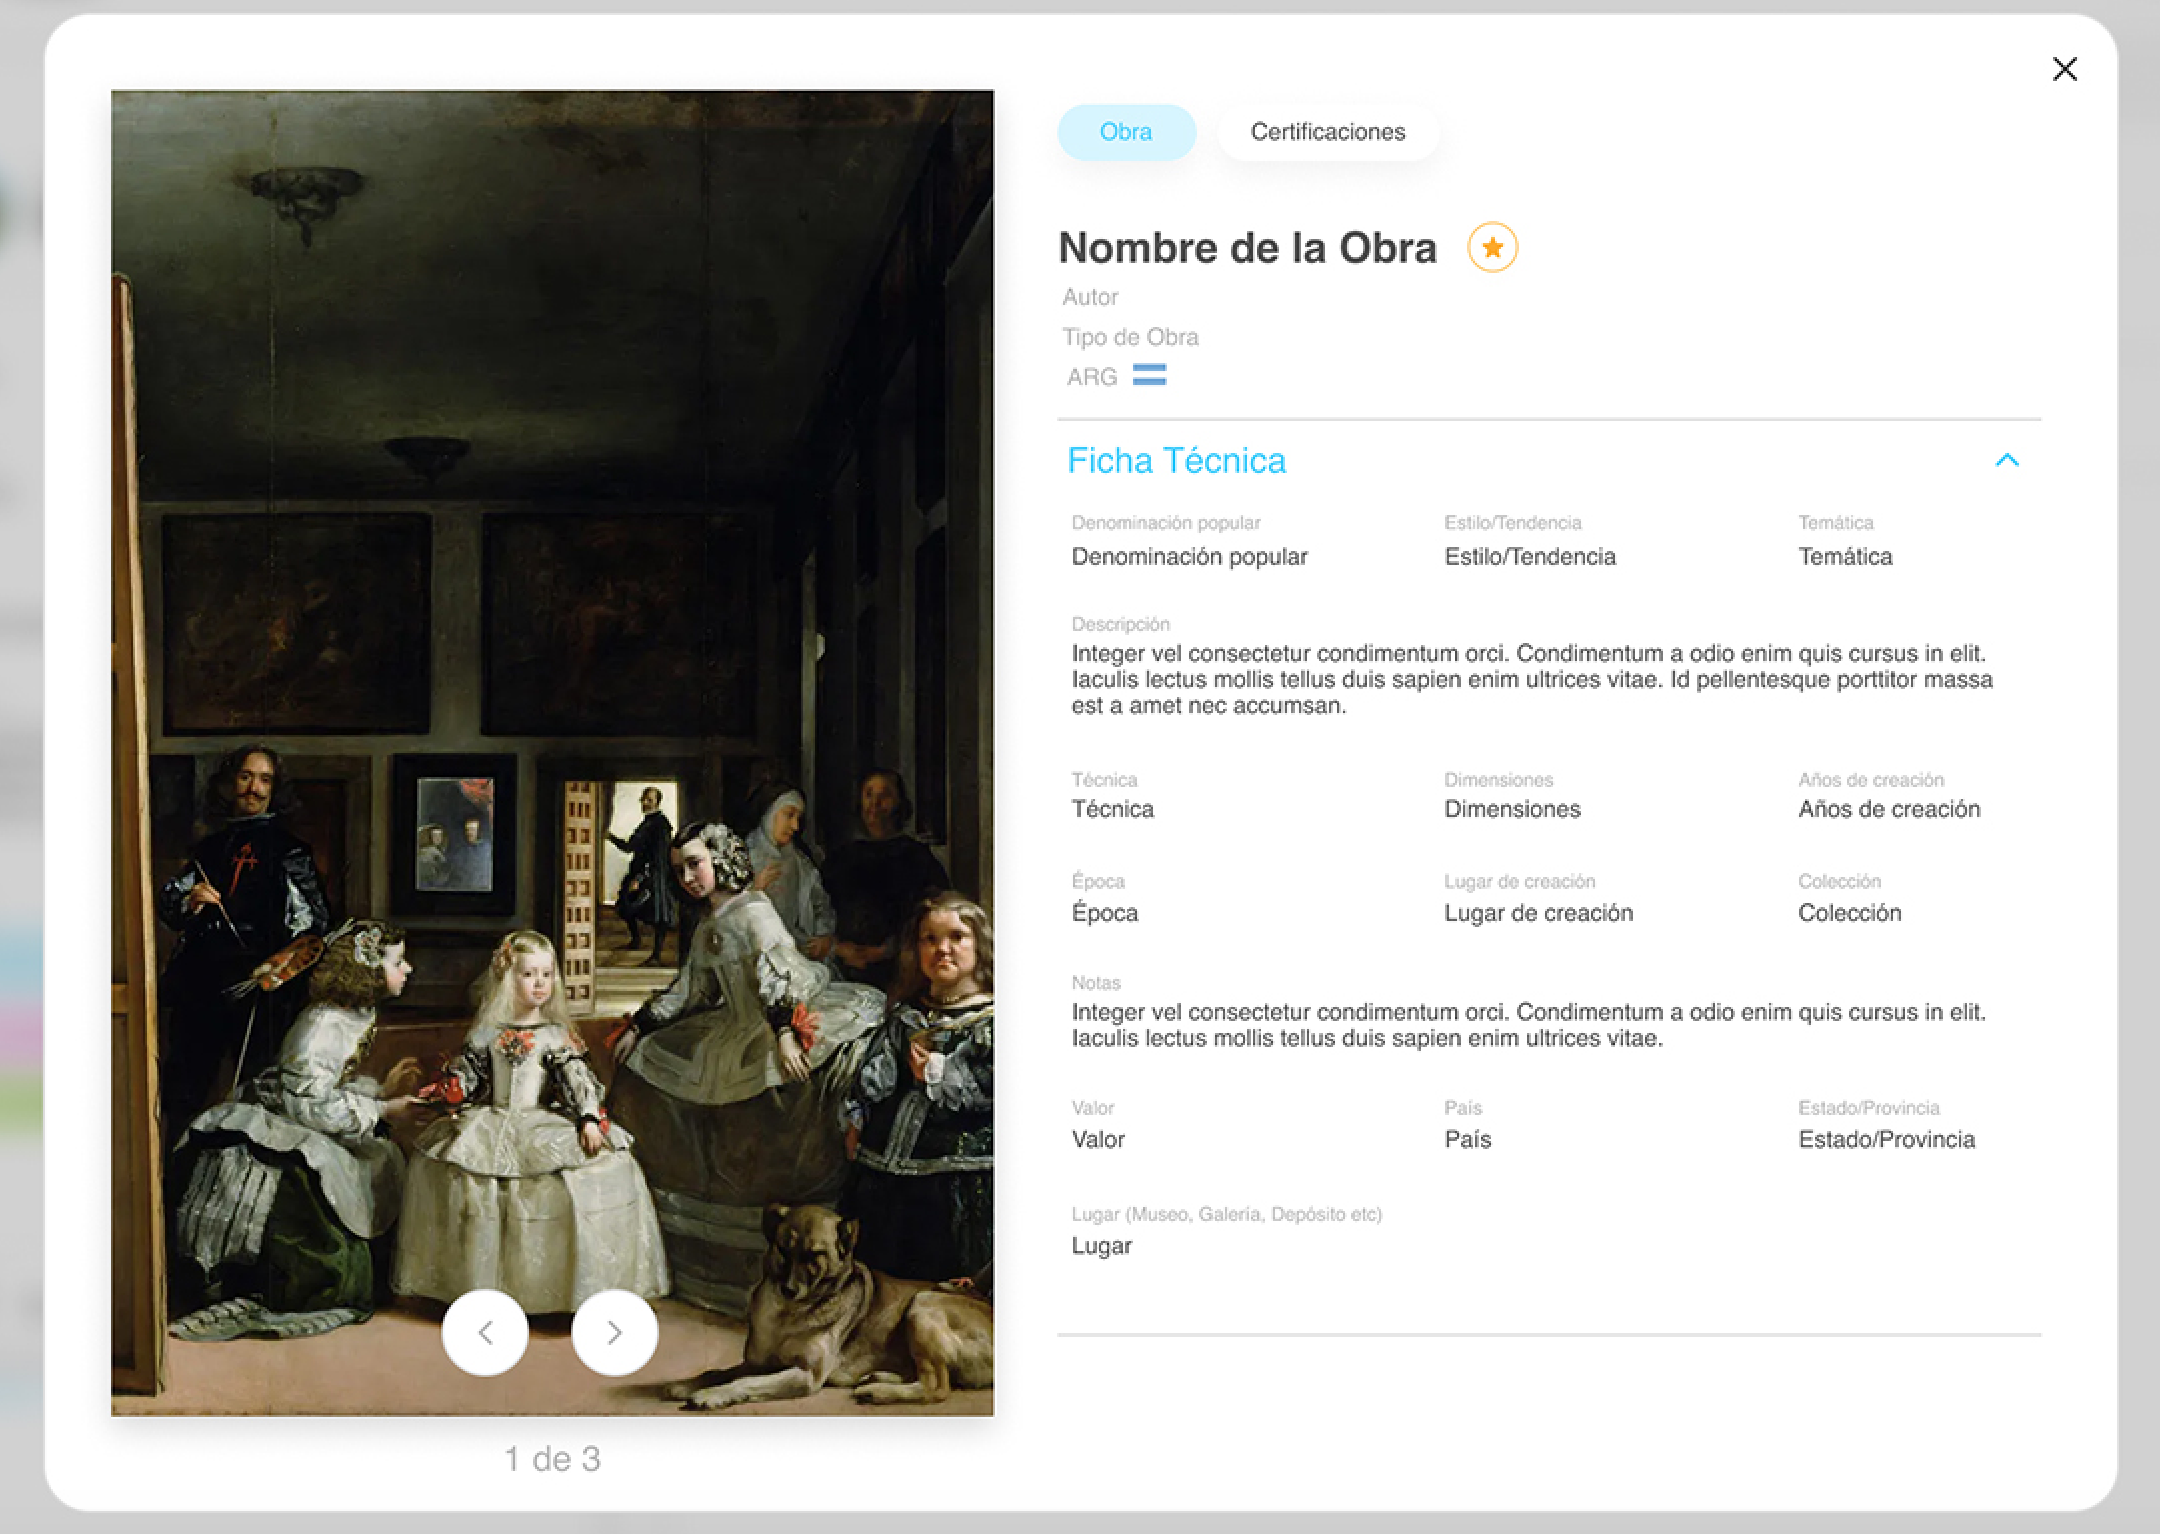
Task: Click the Descripción paragraph text
Action: pos(1532,679)
